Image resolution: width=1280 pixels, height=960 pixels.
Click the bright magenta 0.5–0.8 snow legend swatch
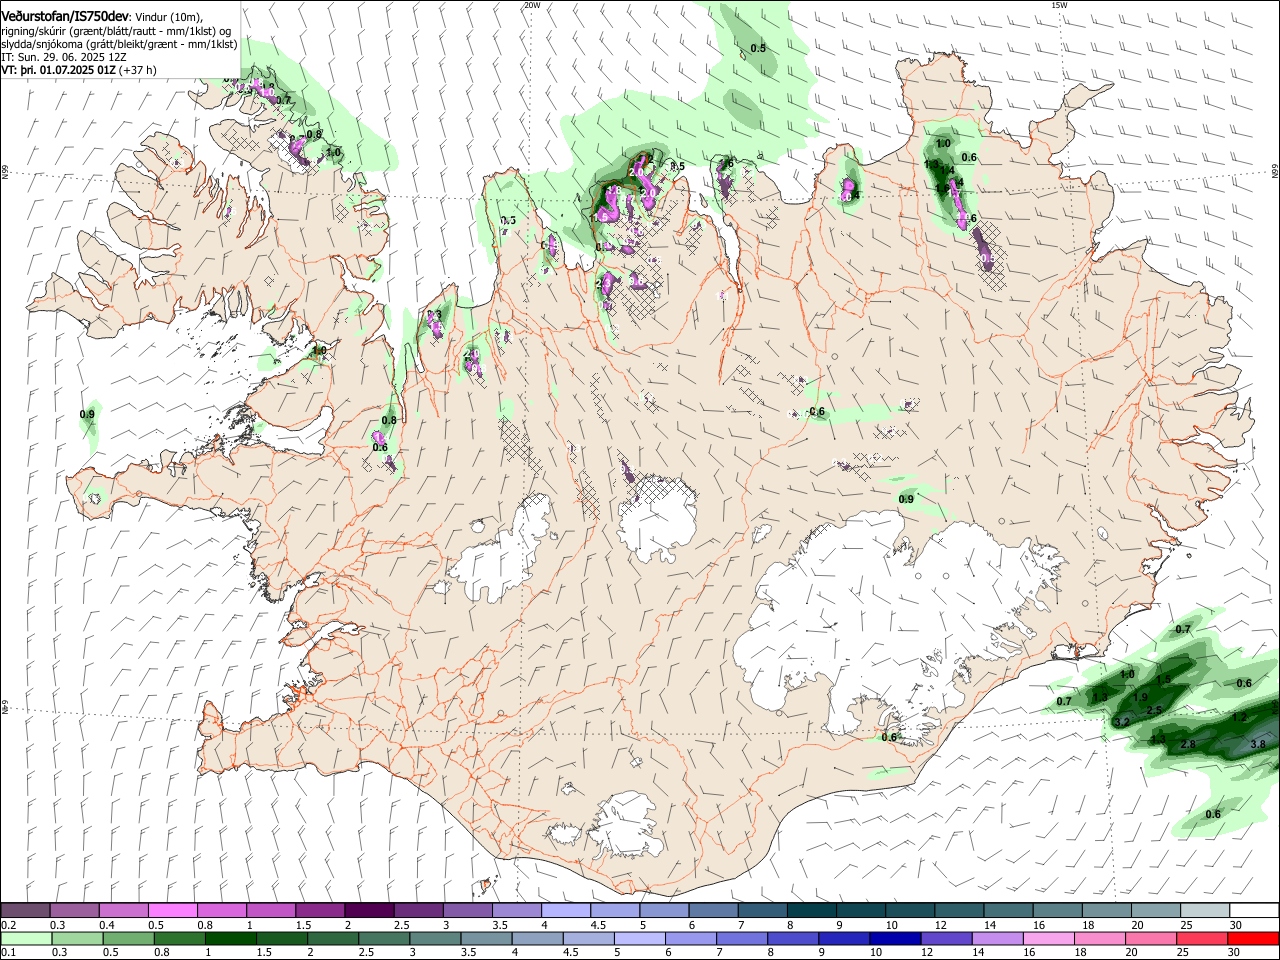173,911
